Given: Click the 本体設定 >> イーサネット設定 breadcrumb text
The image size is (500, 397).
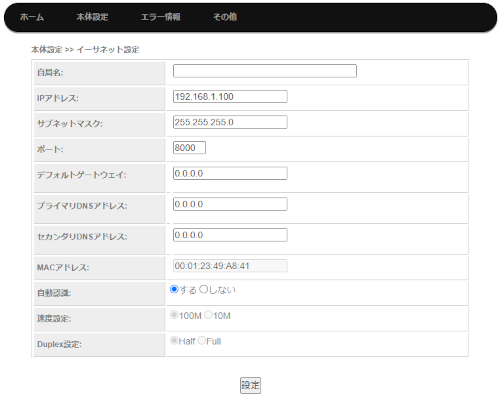Looking at the screenshot, I should tap(85, 50).
